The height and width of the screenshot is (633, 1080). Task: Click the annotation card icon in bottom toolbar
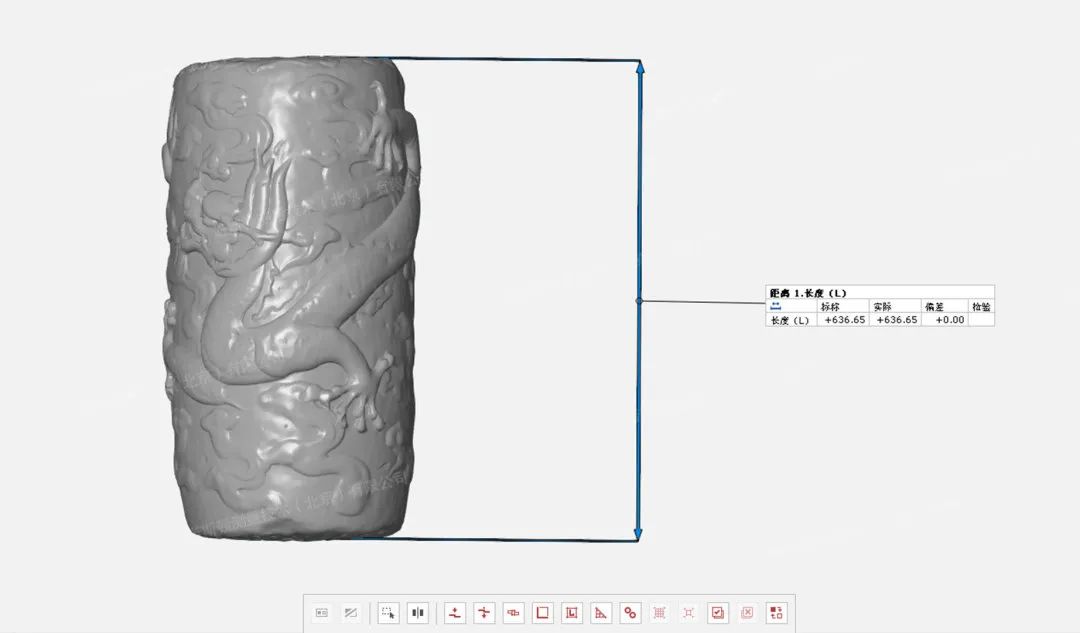322,612
